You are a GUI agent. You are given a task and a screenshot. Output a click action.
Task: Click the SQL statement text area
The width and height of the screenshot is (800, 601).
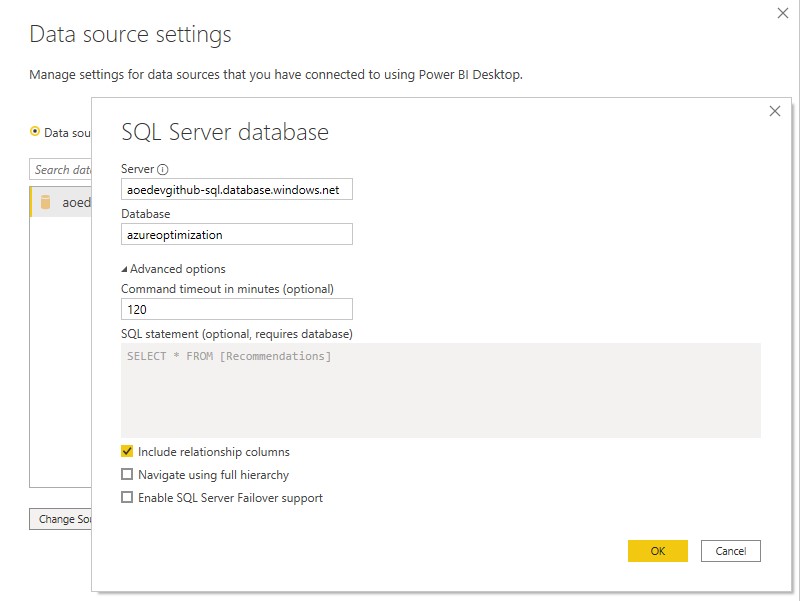tap(441, 390)
